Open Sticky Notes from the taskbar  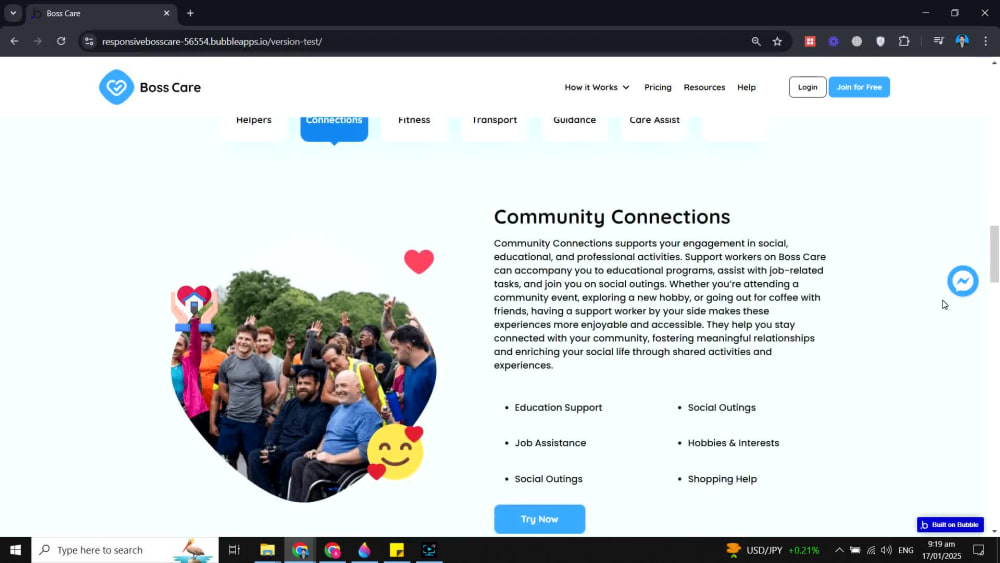click(x=397, y=550)
